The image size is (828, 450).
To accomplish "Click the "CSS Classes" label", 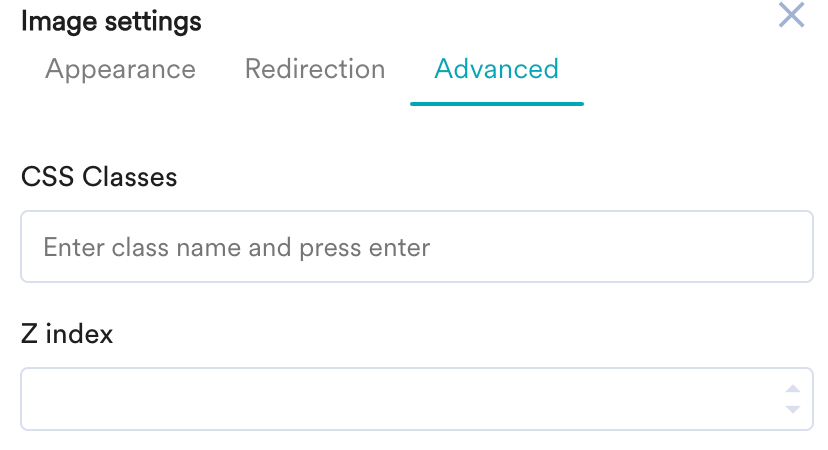I will click(99, 177).
